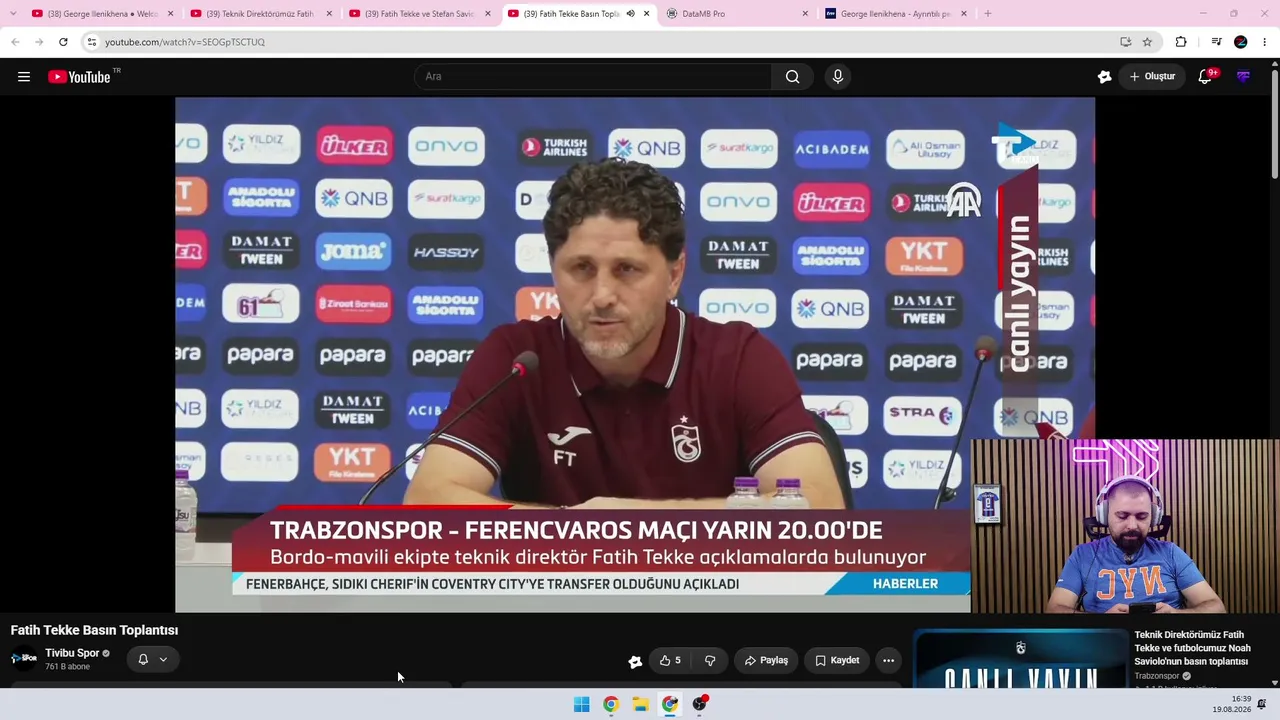The image size is (1280, 720).
Task: Switch to the Teknik Direktörümüz Fatih tab
Action: click(261, 14)
